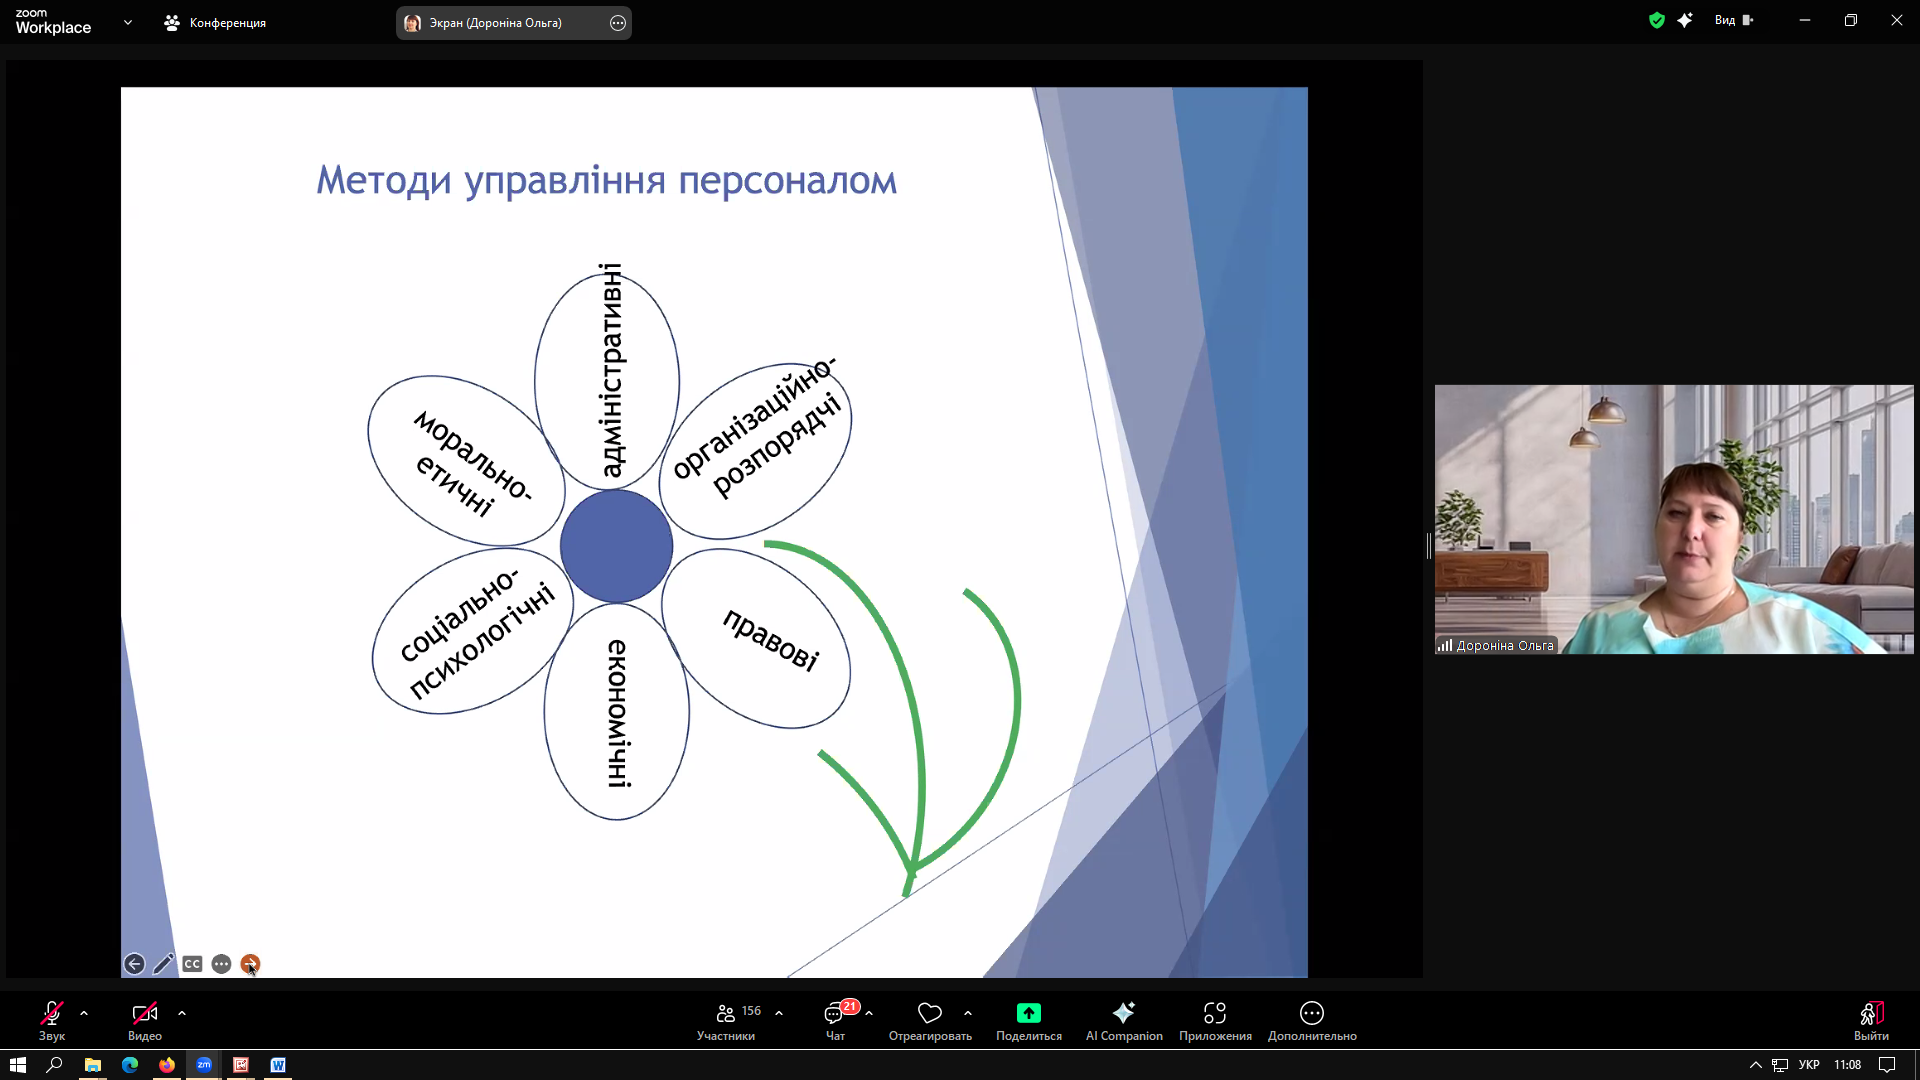
Task: Open the Приложения apps panel
Action: click(x=1215, y=1020)
